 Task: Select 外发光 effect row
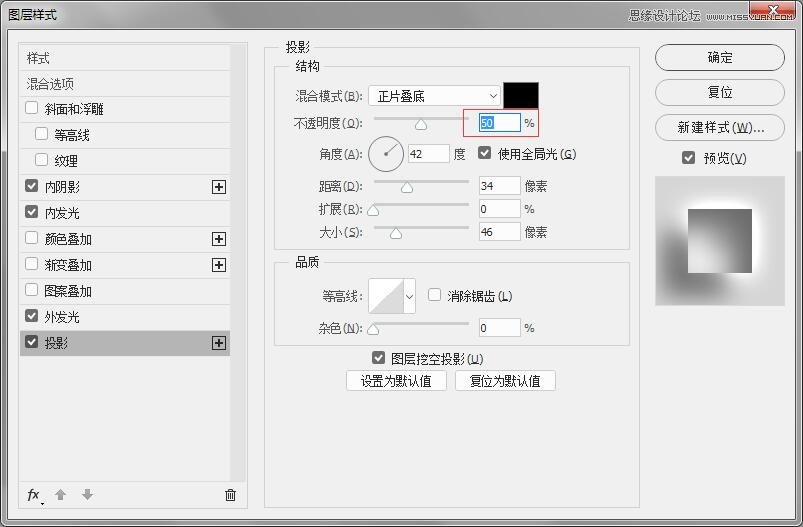click(124, 317)
